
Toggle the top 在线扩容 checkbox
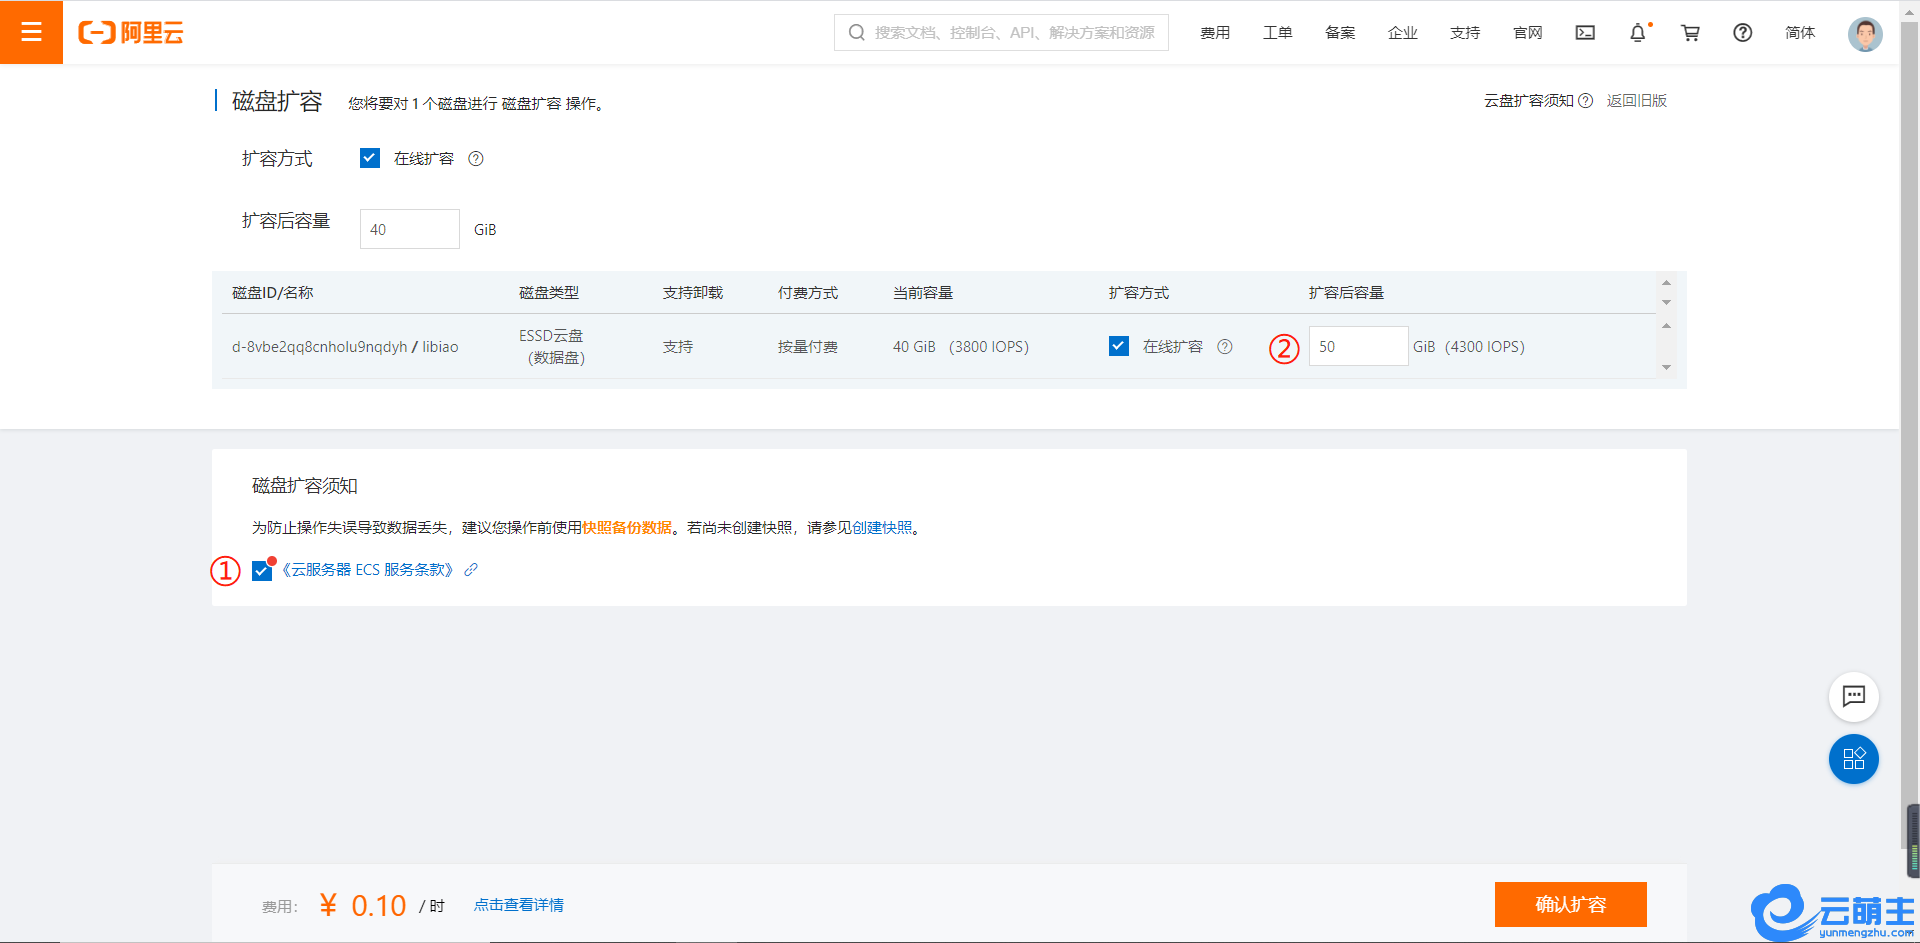coord(370,158)
